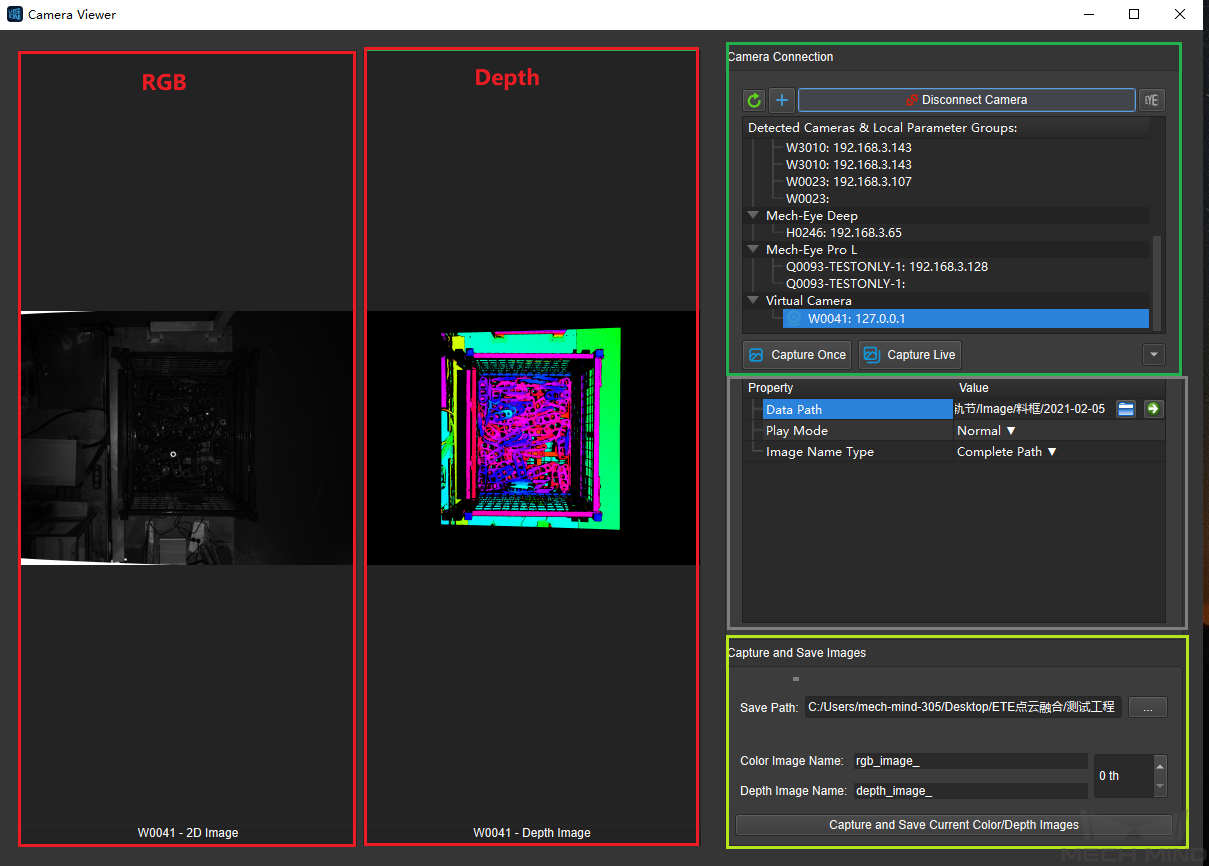Select the W0023 entry without IP address
Image resolution: width=1209 pixels, height=866 pixels.
[808, 199]
